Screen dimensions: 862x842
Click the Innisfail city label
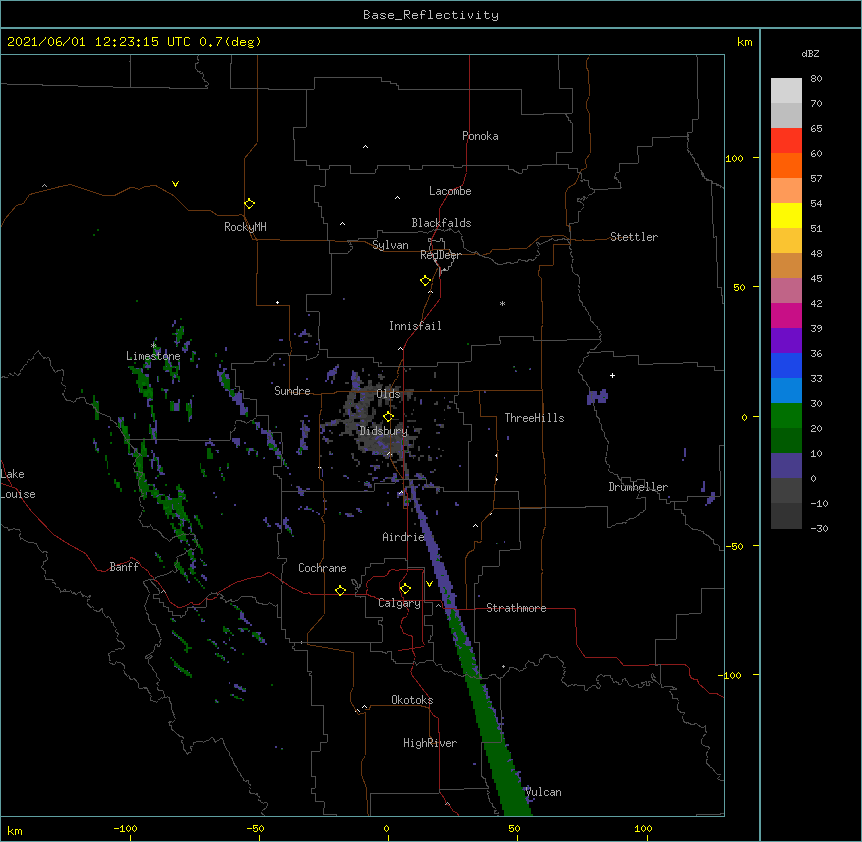(x=415, y=326)
